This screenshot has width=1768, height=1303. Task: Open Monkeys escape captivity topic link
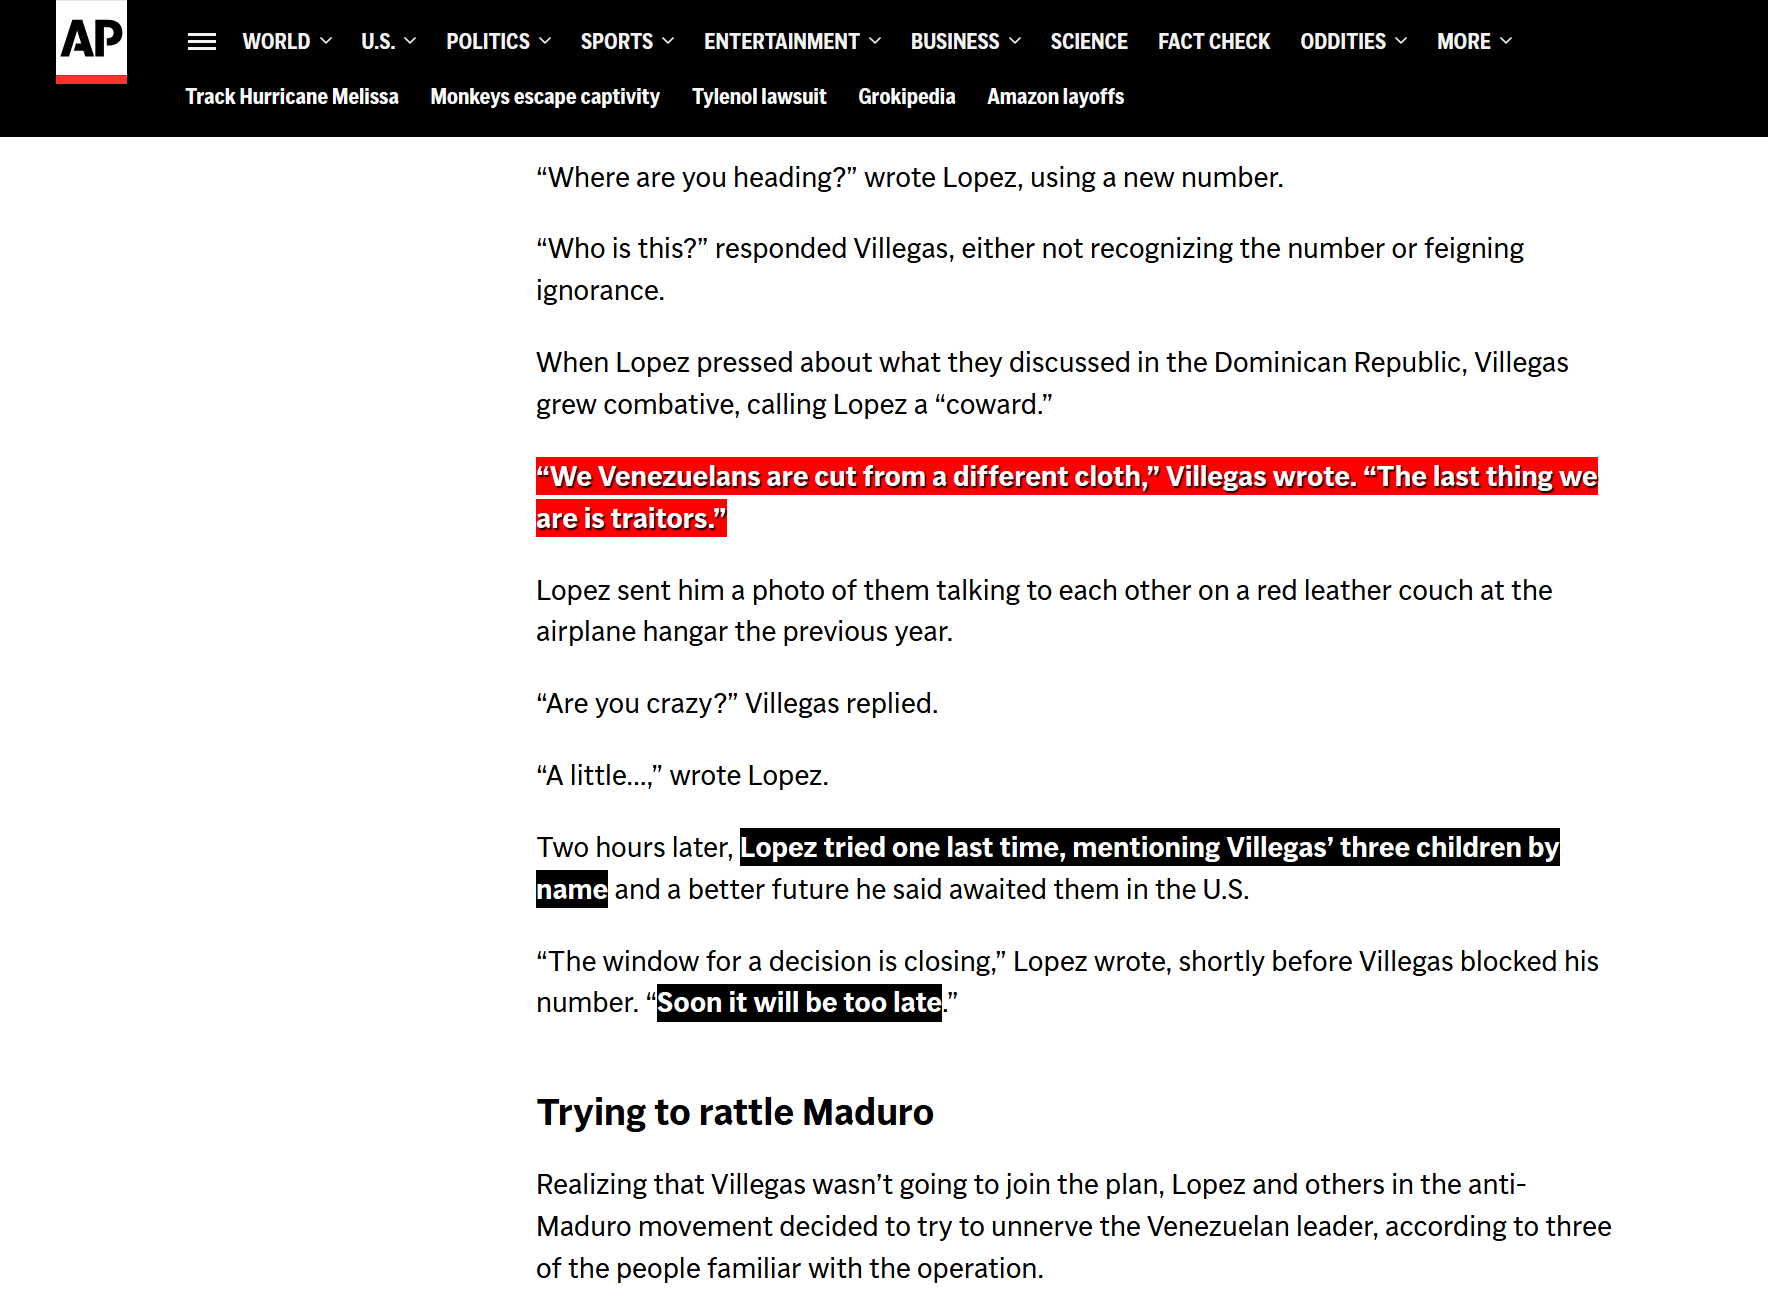tap(545, 97)
